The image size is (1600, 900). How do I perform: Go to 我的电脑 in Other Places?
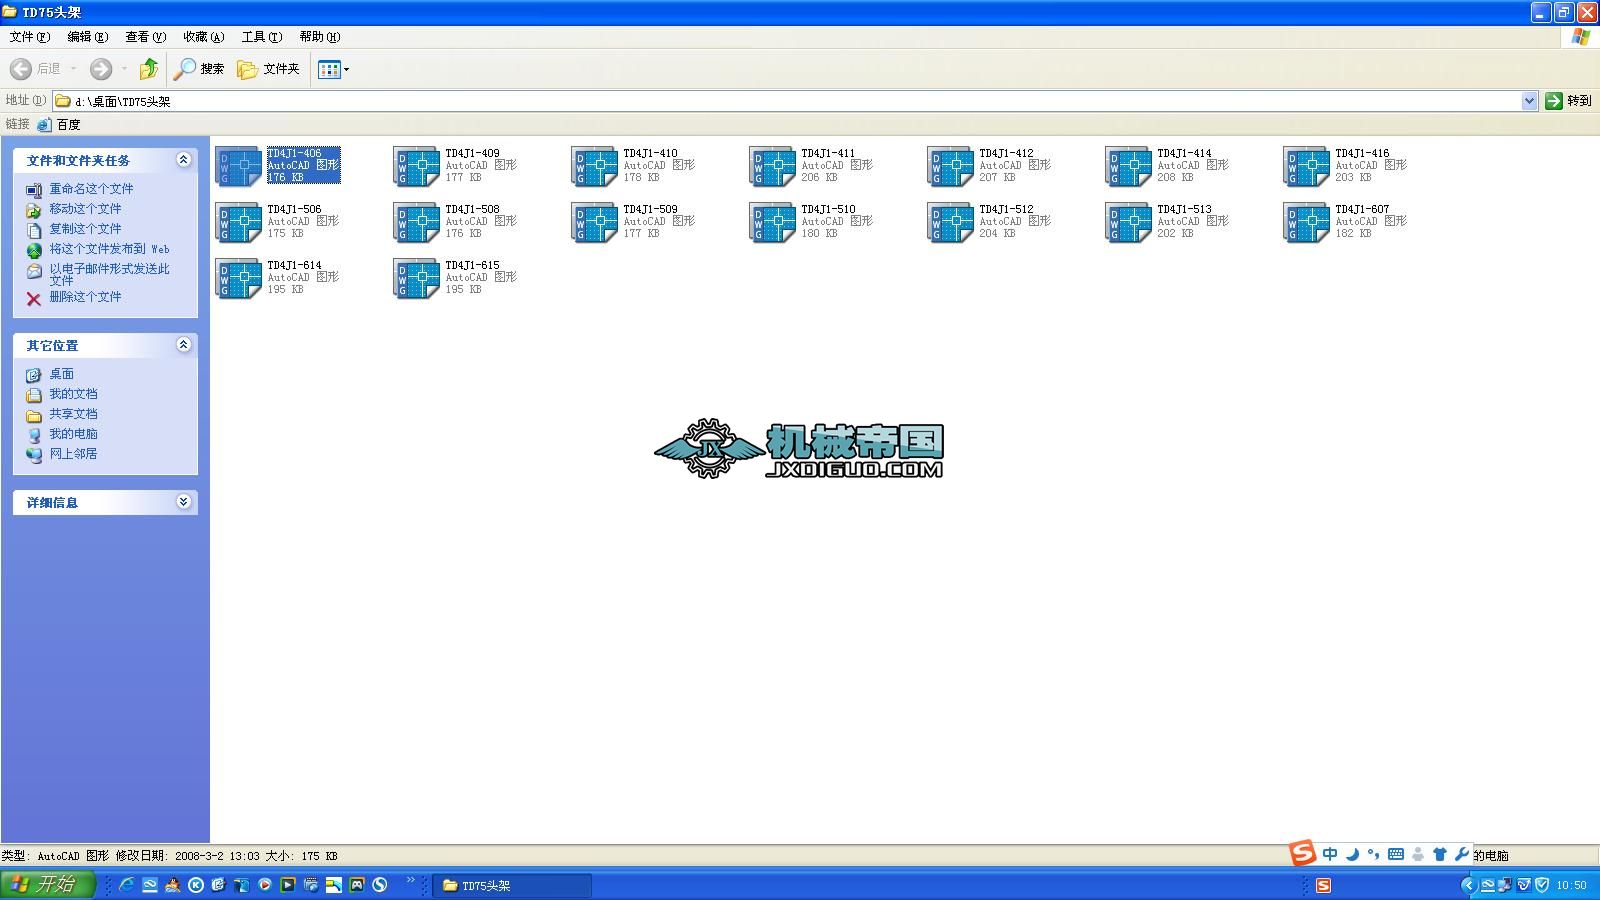click(x=73, y=434)
